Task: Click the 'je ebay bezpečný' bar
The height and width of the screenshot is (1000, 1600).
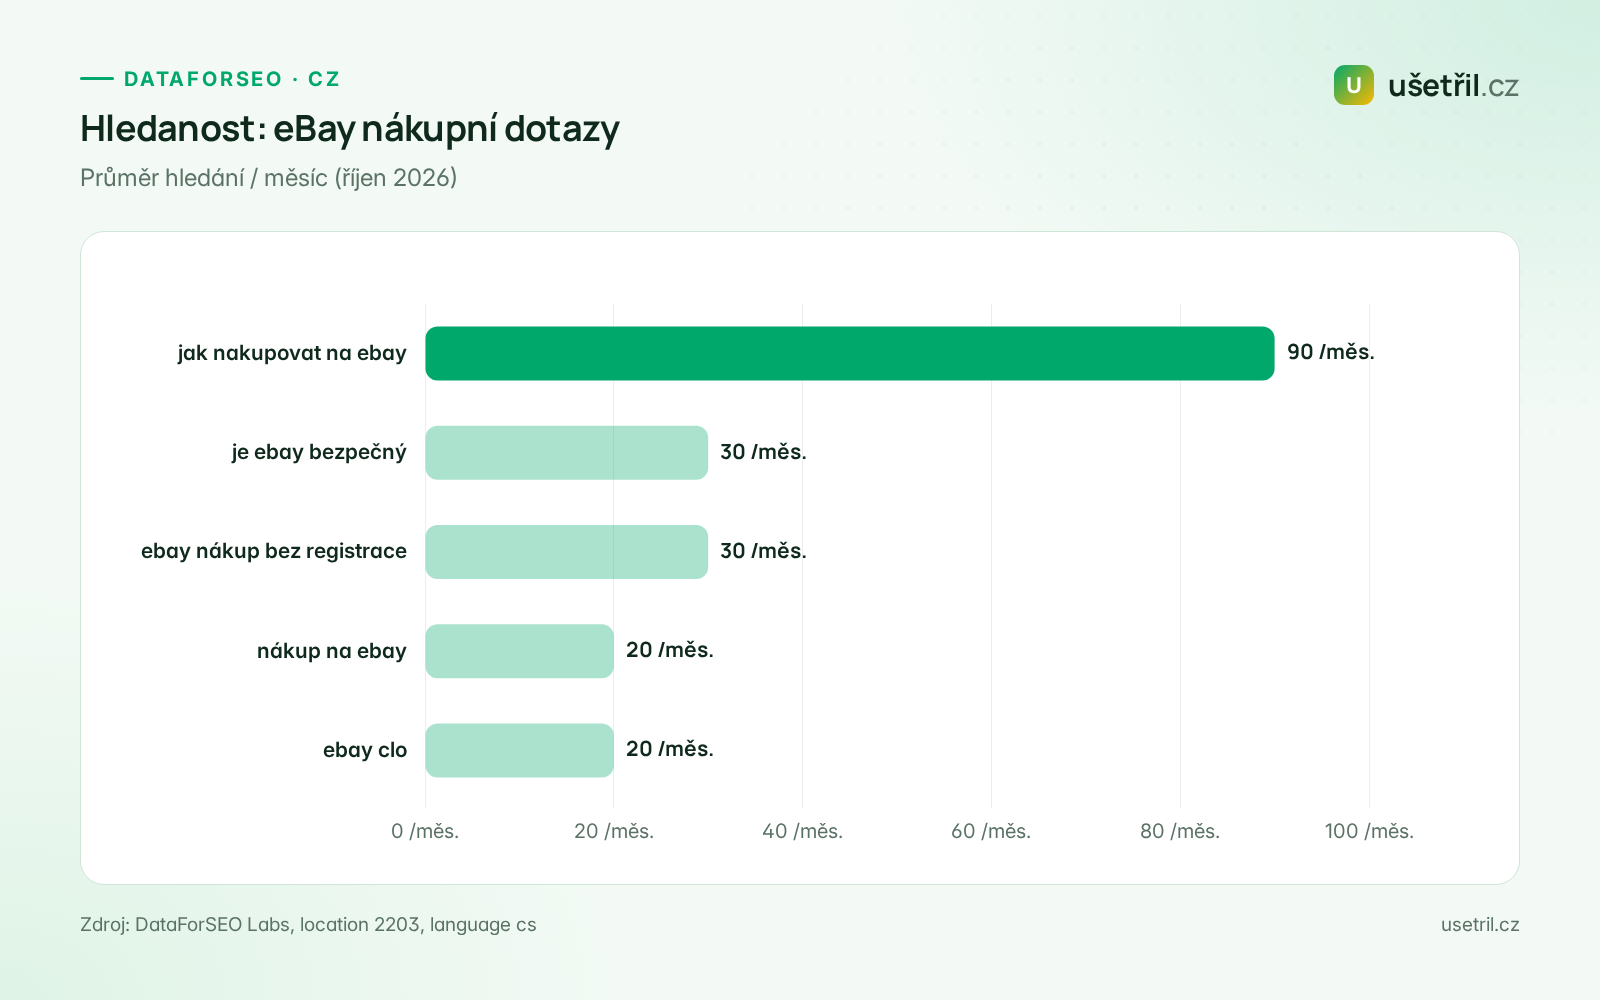Action: [x=566, y=452]
